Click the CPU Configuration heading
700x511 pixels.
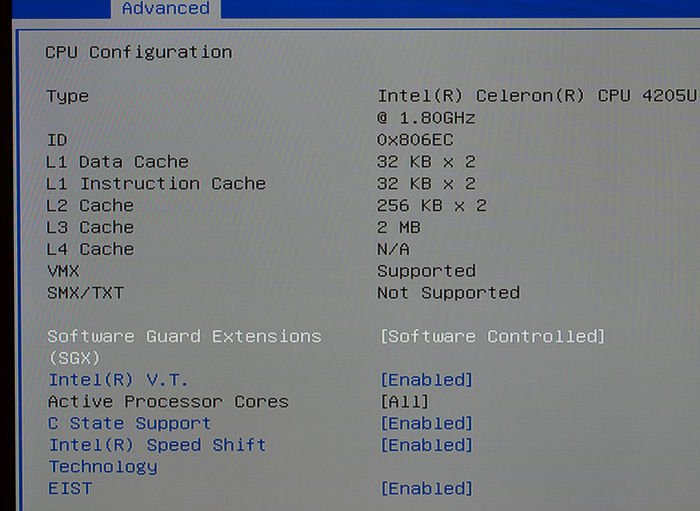[x=139, y=52]
